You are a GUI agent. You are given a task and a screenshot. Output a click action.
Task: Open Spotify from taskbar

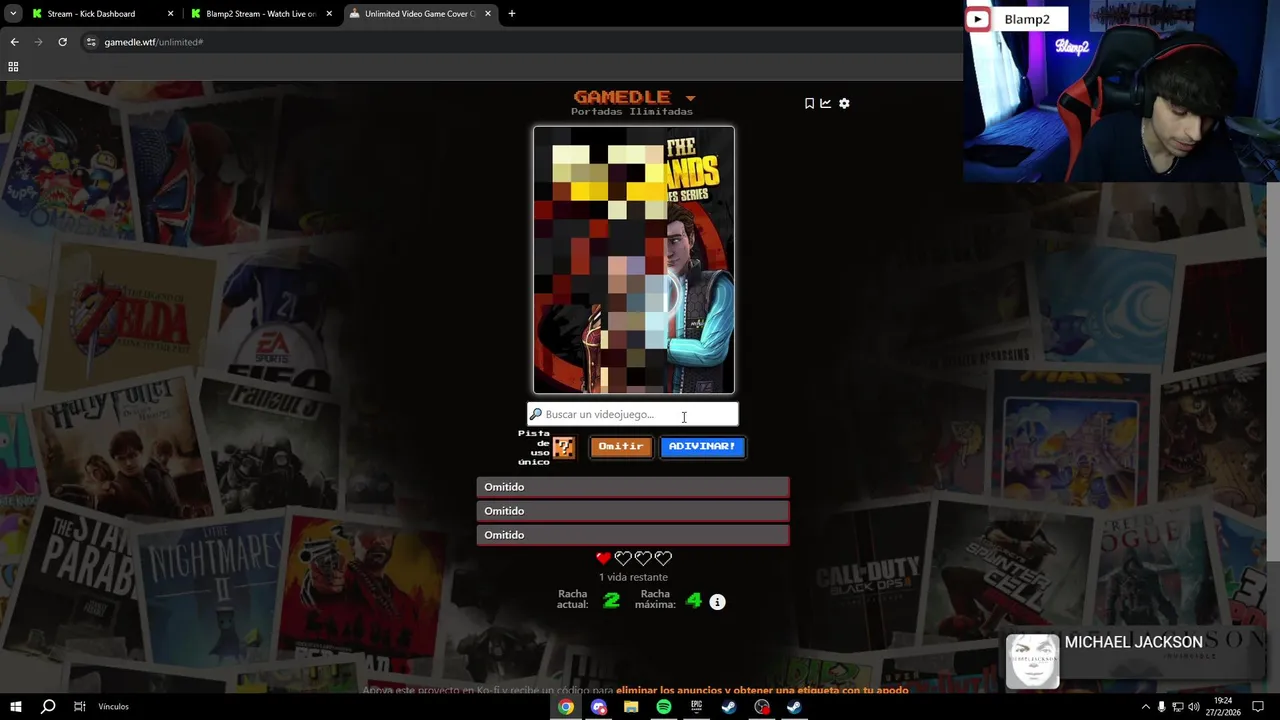click(x=664, y=707)
